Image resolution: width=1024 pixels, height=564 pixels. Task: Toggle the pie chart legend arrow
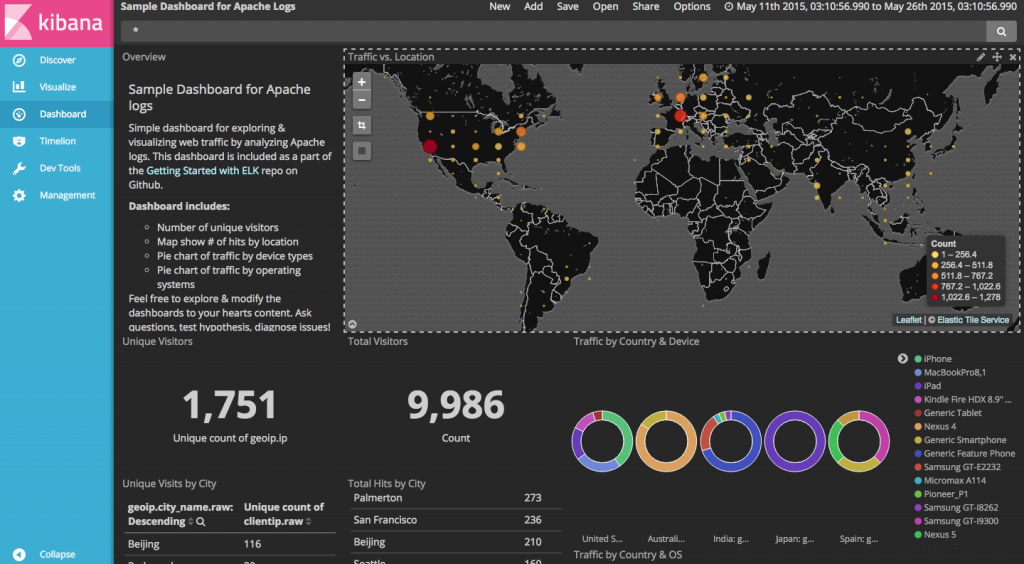point(903,358)
